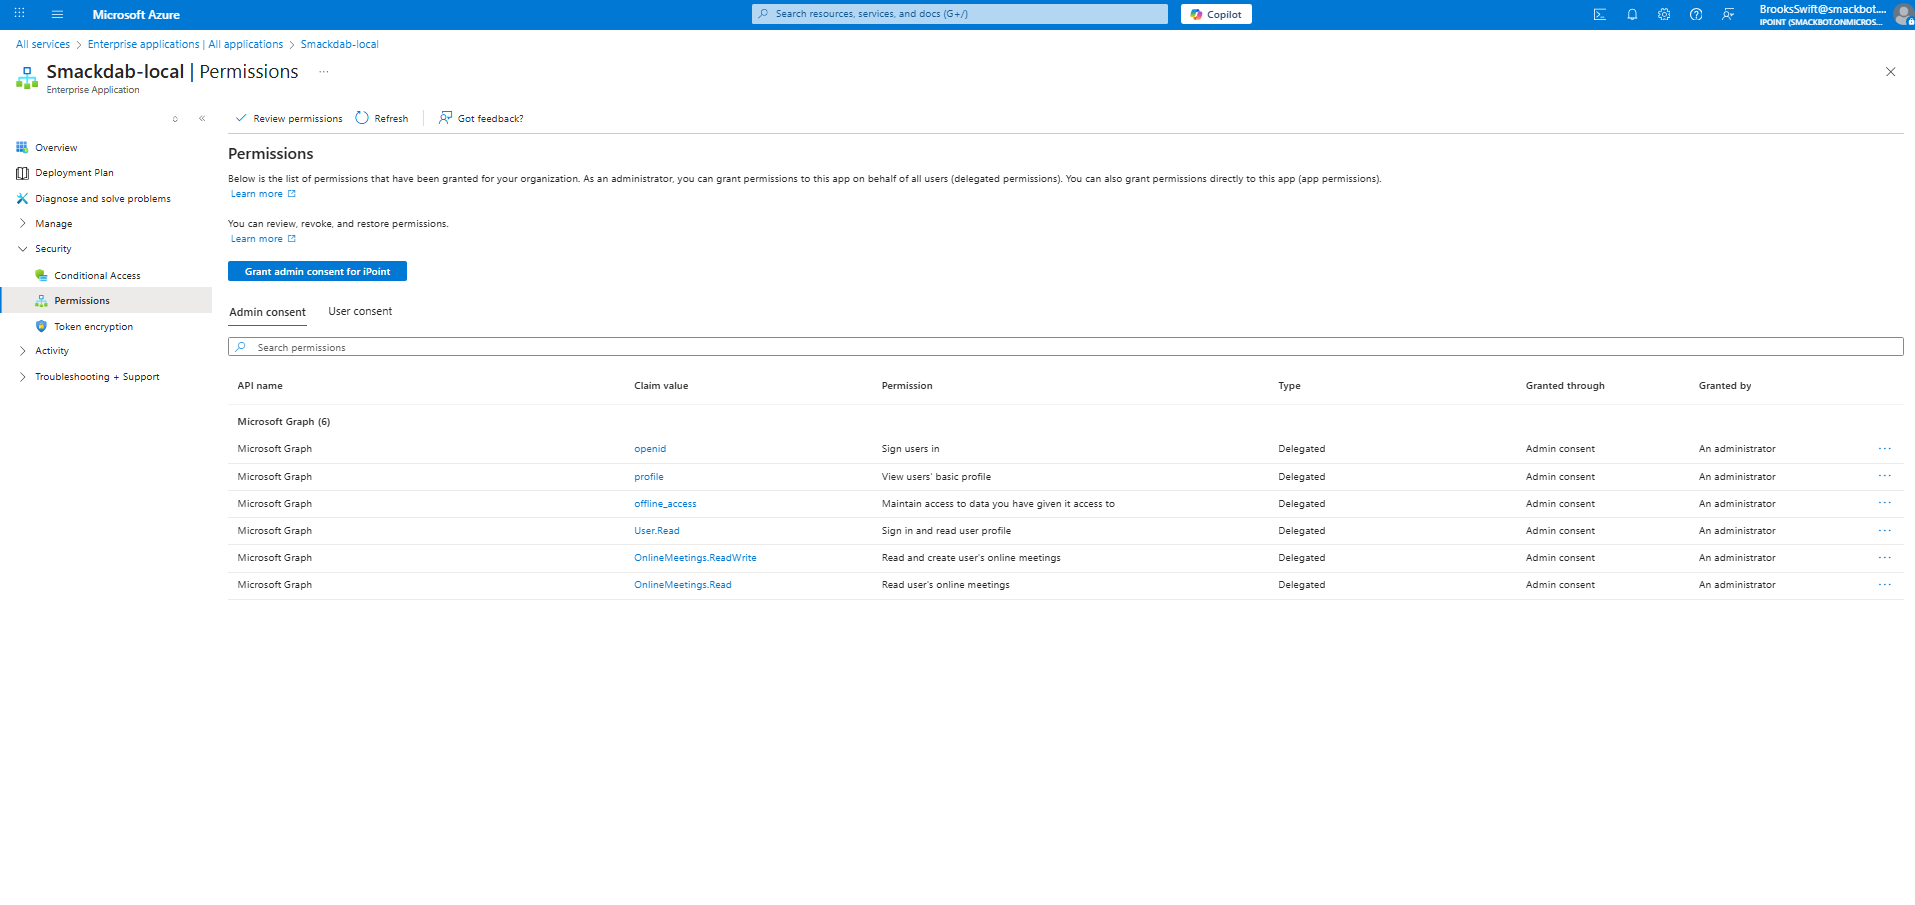Expand the Manage section
This screenshot has width=1915, height=905.
coord(23,224)
